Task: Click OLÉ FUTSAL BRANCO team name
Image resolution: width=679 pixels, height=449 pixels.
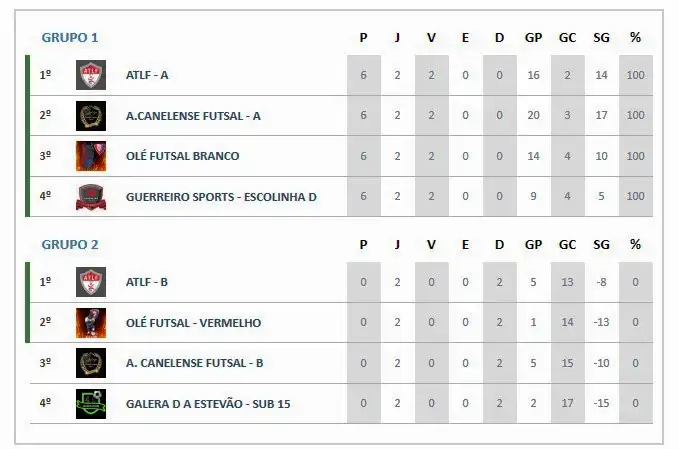Action: pos(182,156)
